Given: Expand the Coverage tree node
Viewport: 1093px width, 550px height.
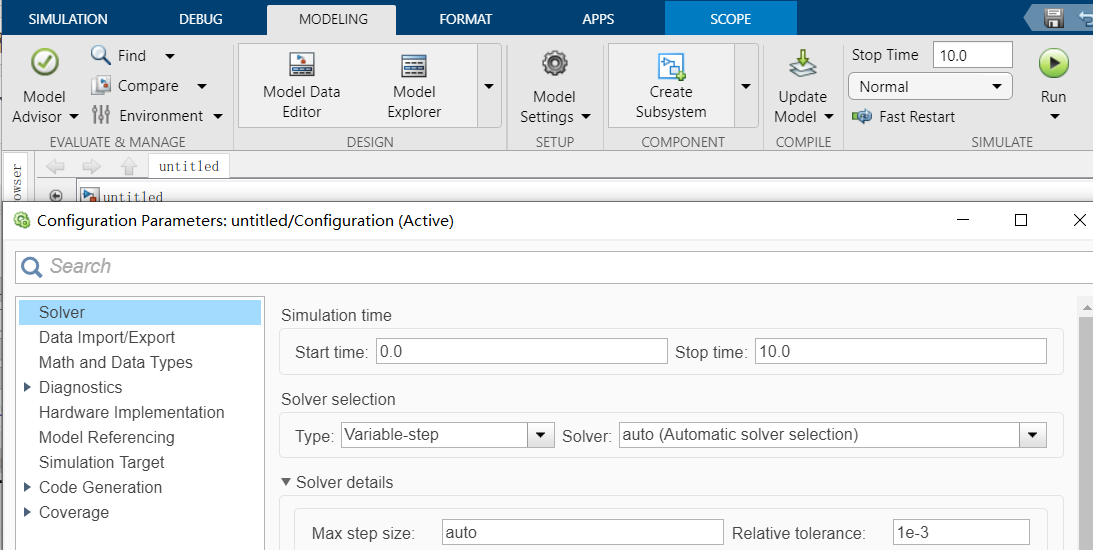Looking at the screenshot, I should tap(27, 512).
